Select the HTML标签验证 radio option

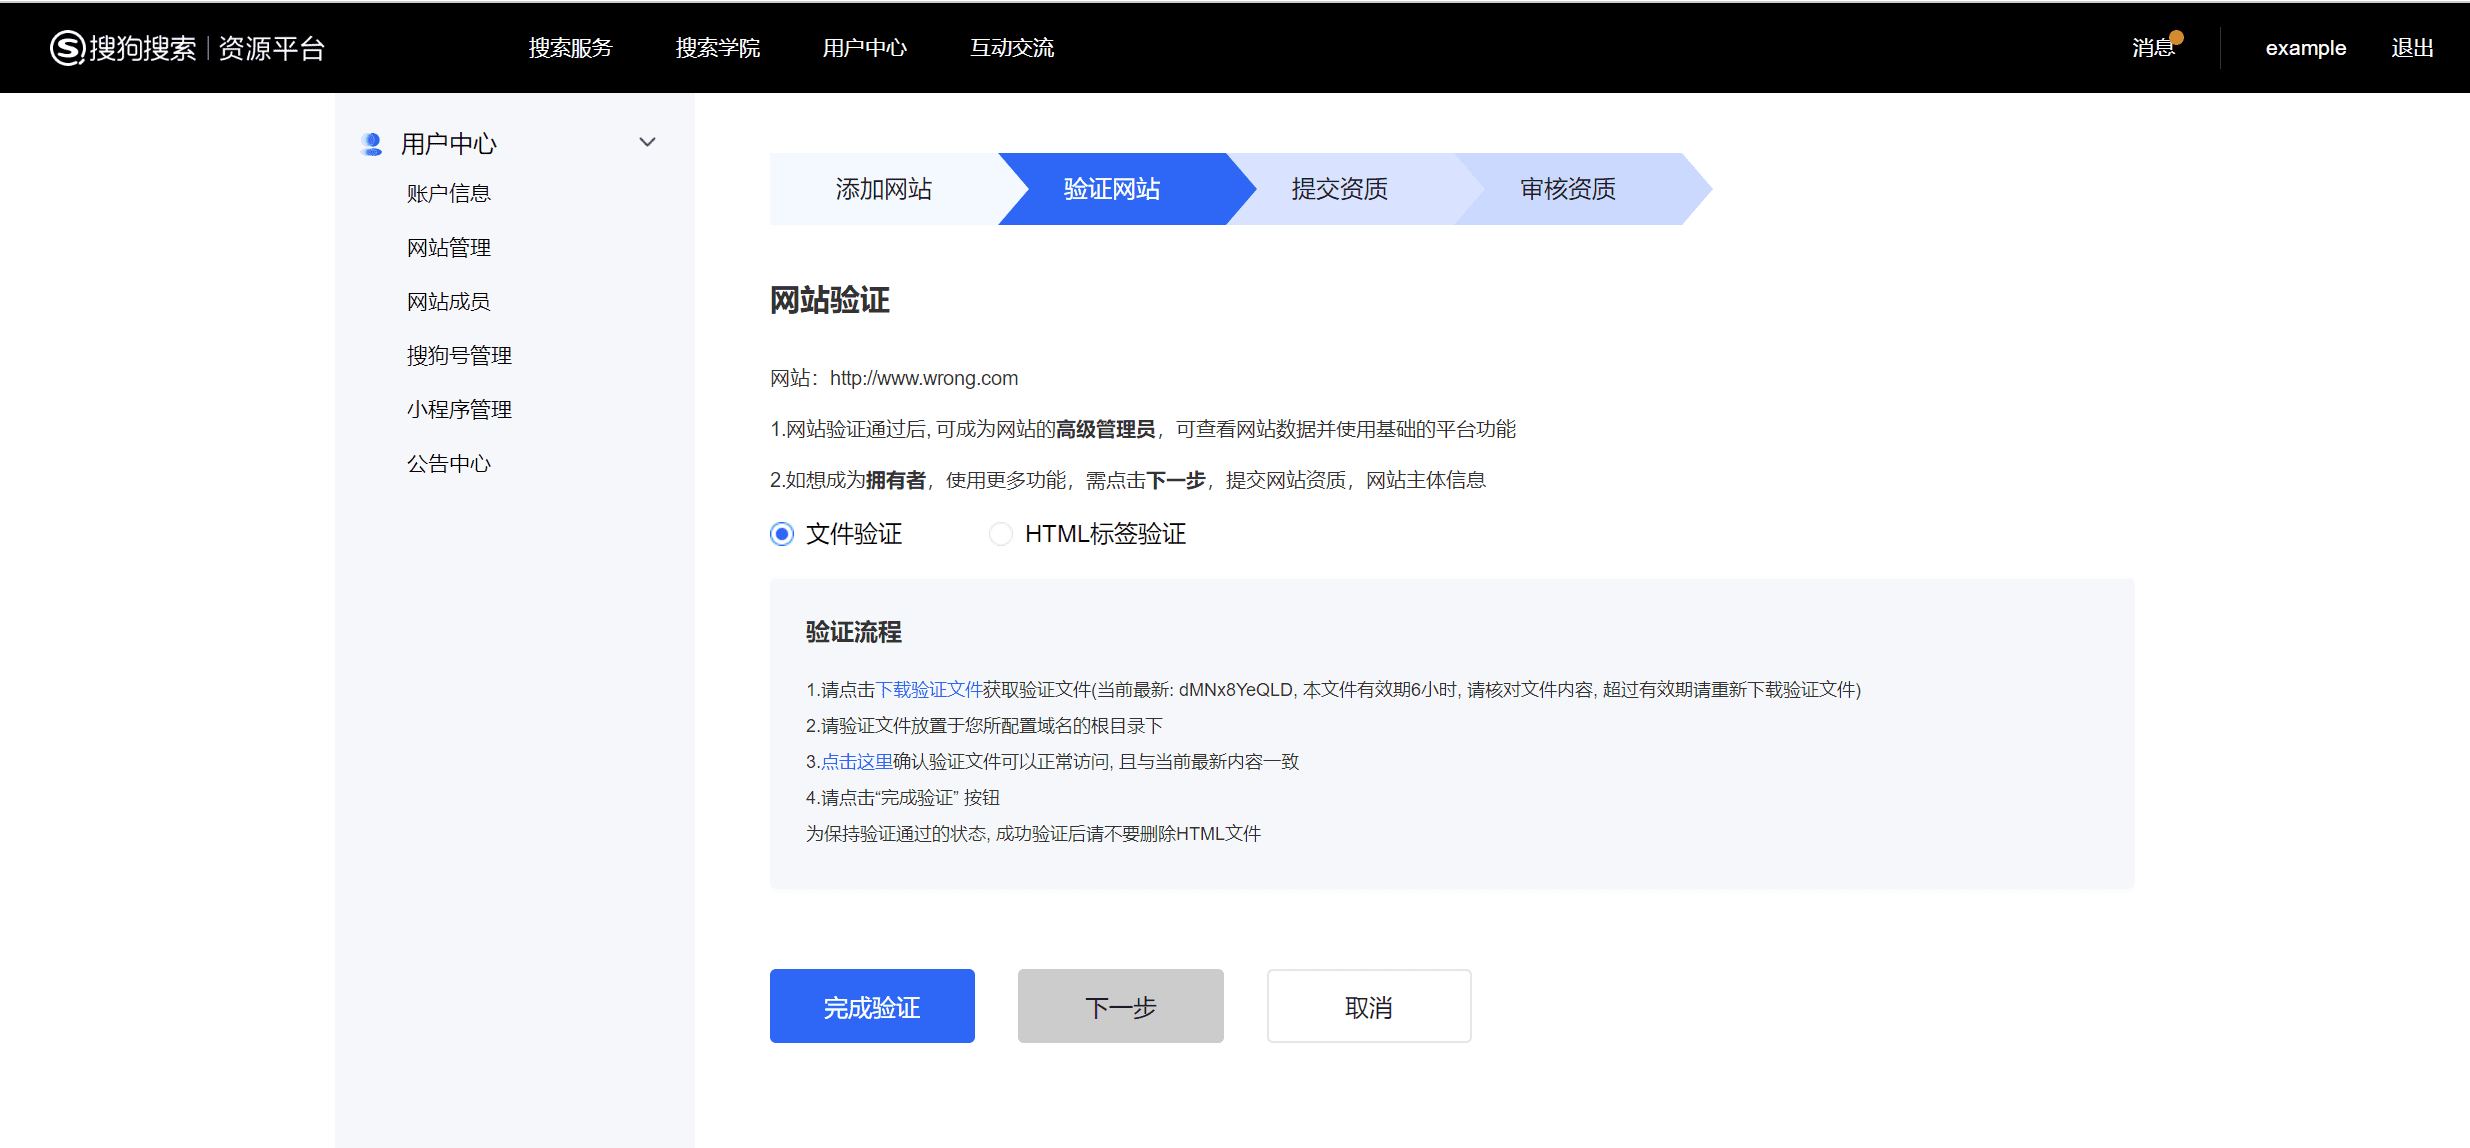1000,534
